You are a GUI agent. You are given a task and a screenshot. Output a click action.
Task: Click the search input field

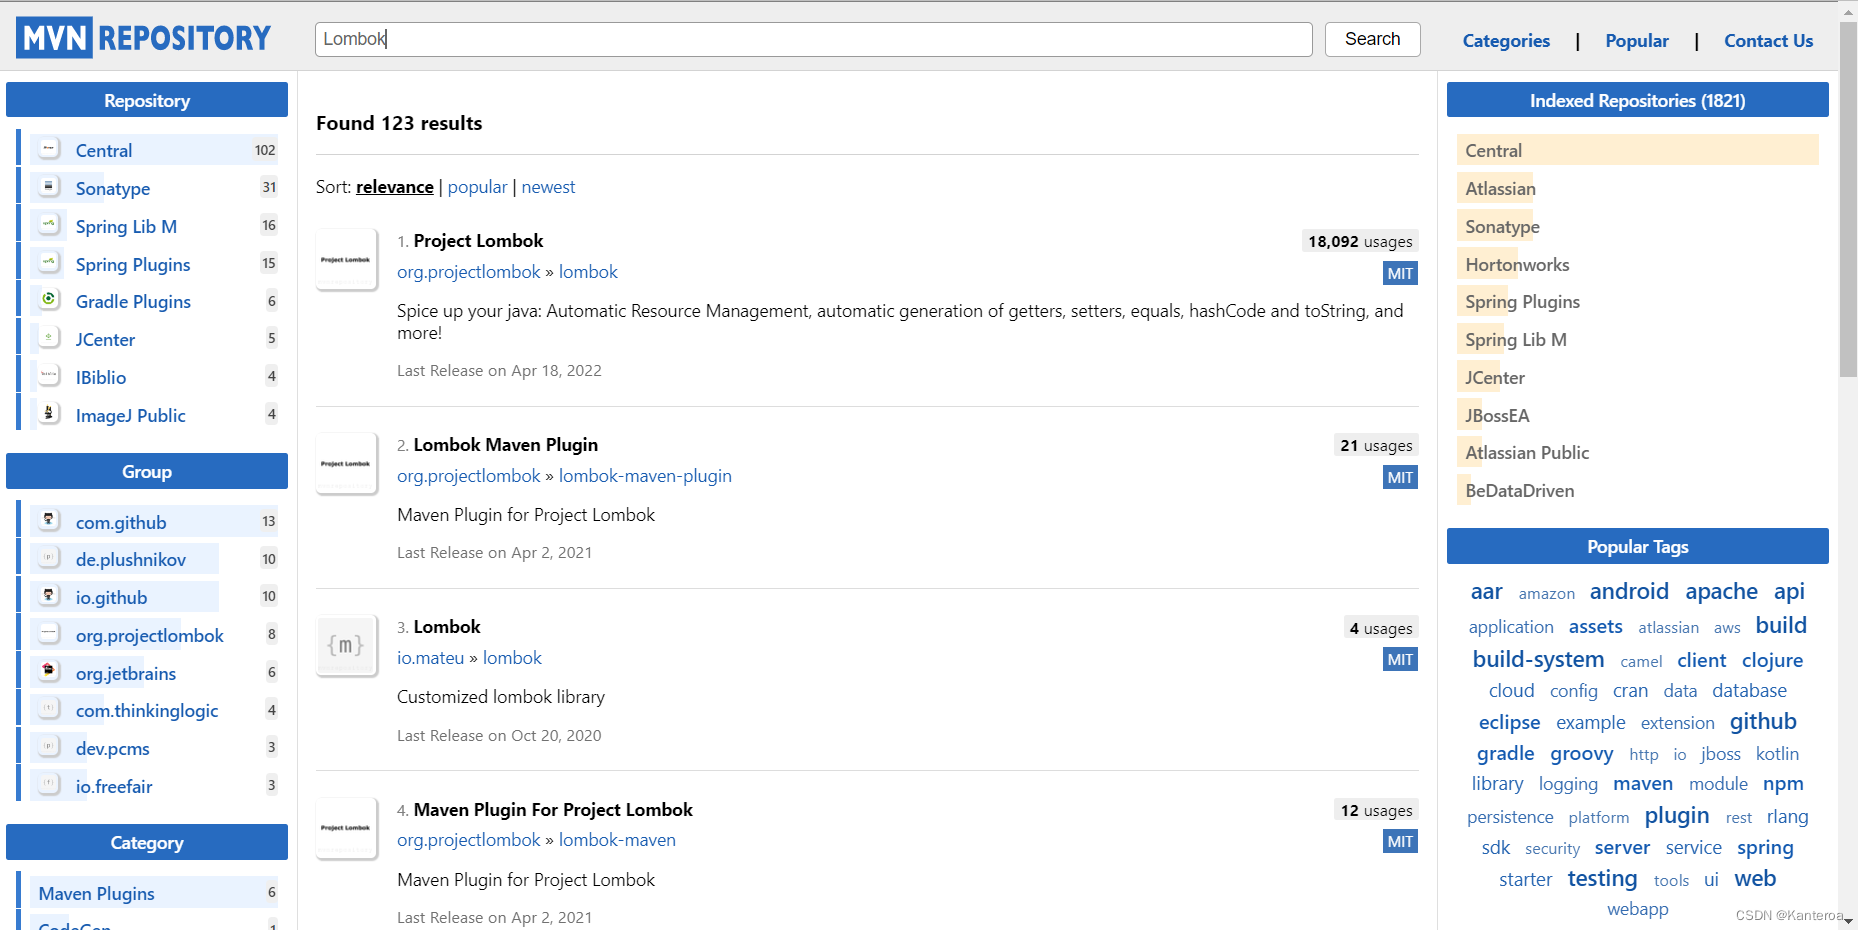pyautogui.click(x=813, y=39)
